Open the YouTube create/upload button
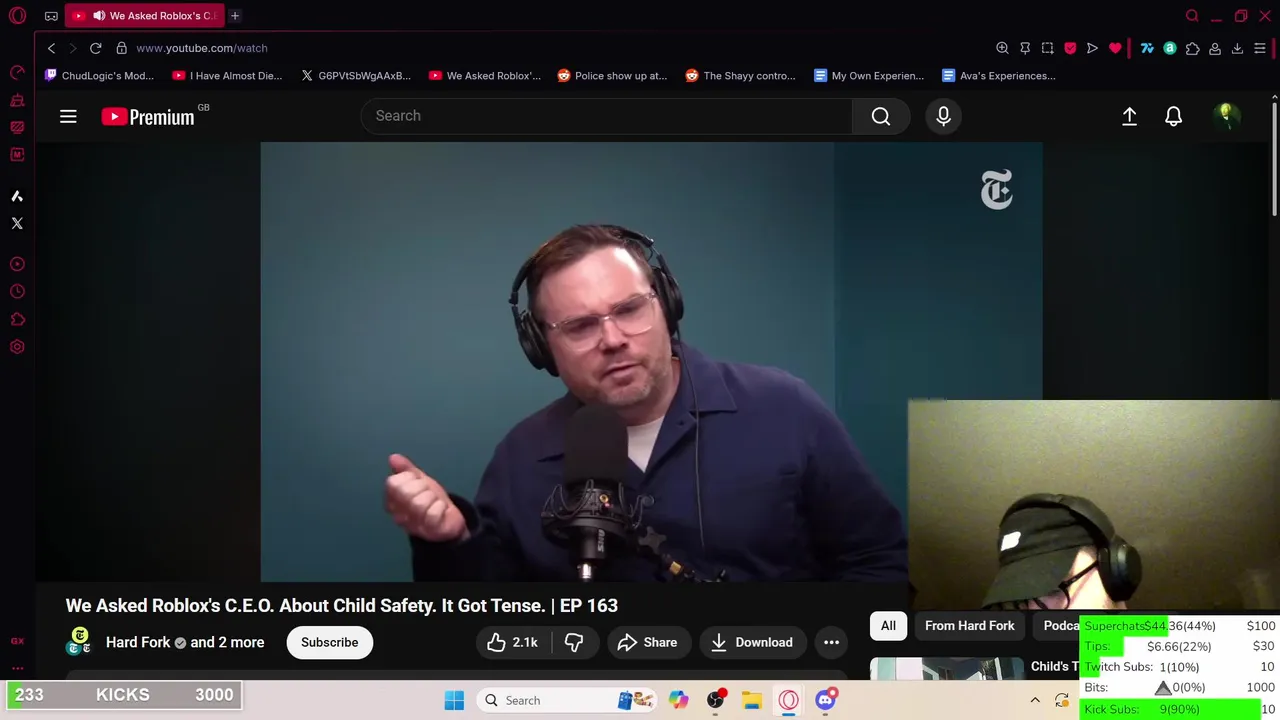This screenshot has width=1280, height=720. (x=1129, y=117)
